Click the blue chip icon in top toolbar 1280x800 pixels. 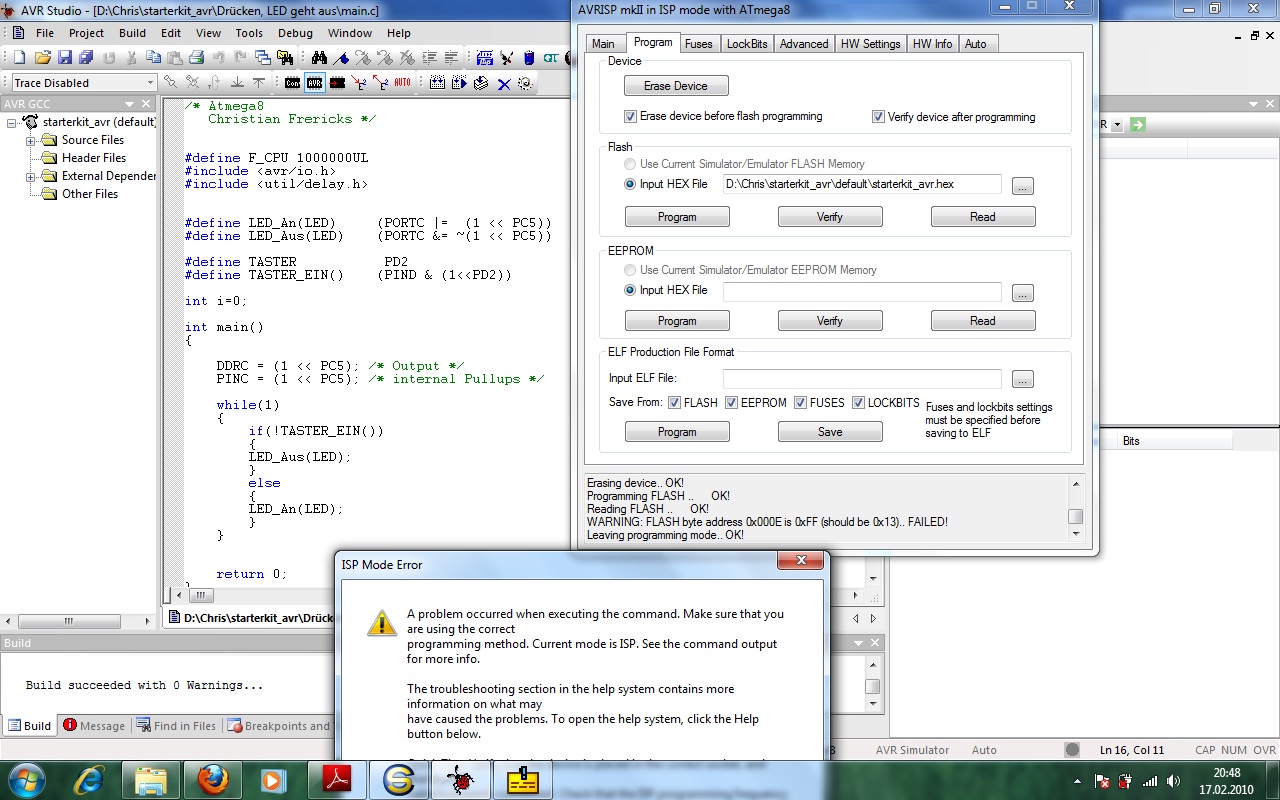point(529,58)
